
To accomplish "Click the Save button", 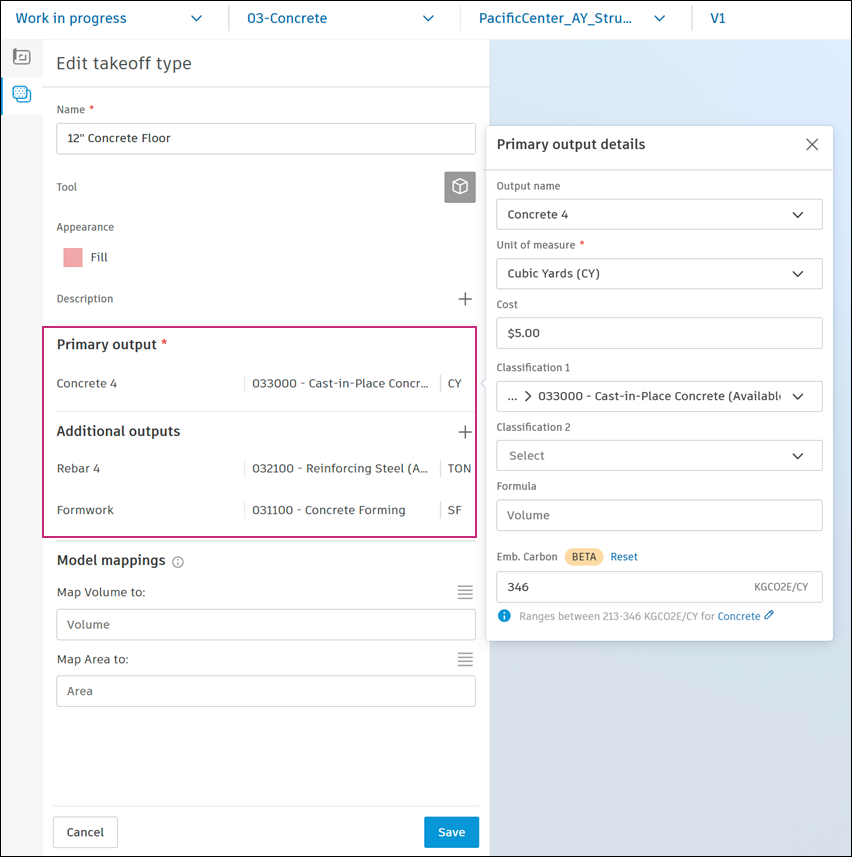I will (451, 832).
